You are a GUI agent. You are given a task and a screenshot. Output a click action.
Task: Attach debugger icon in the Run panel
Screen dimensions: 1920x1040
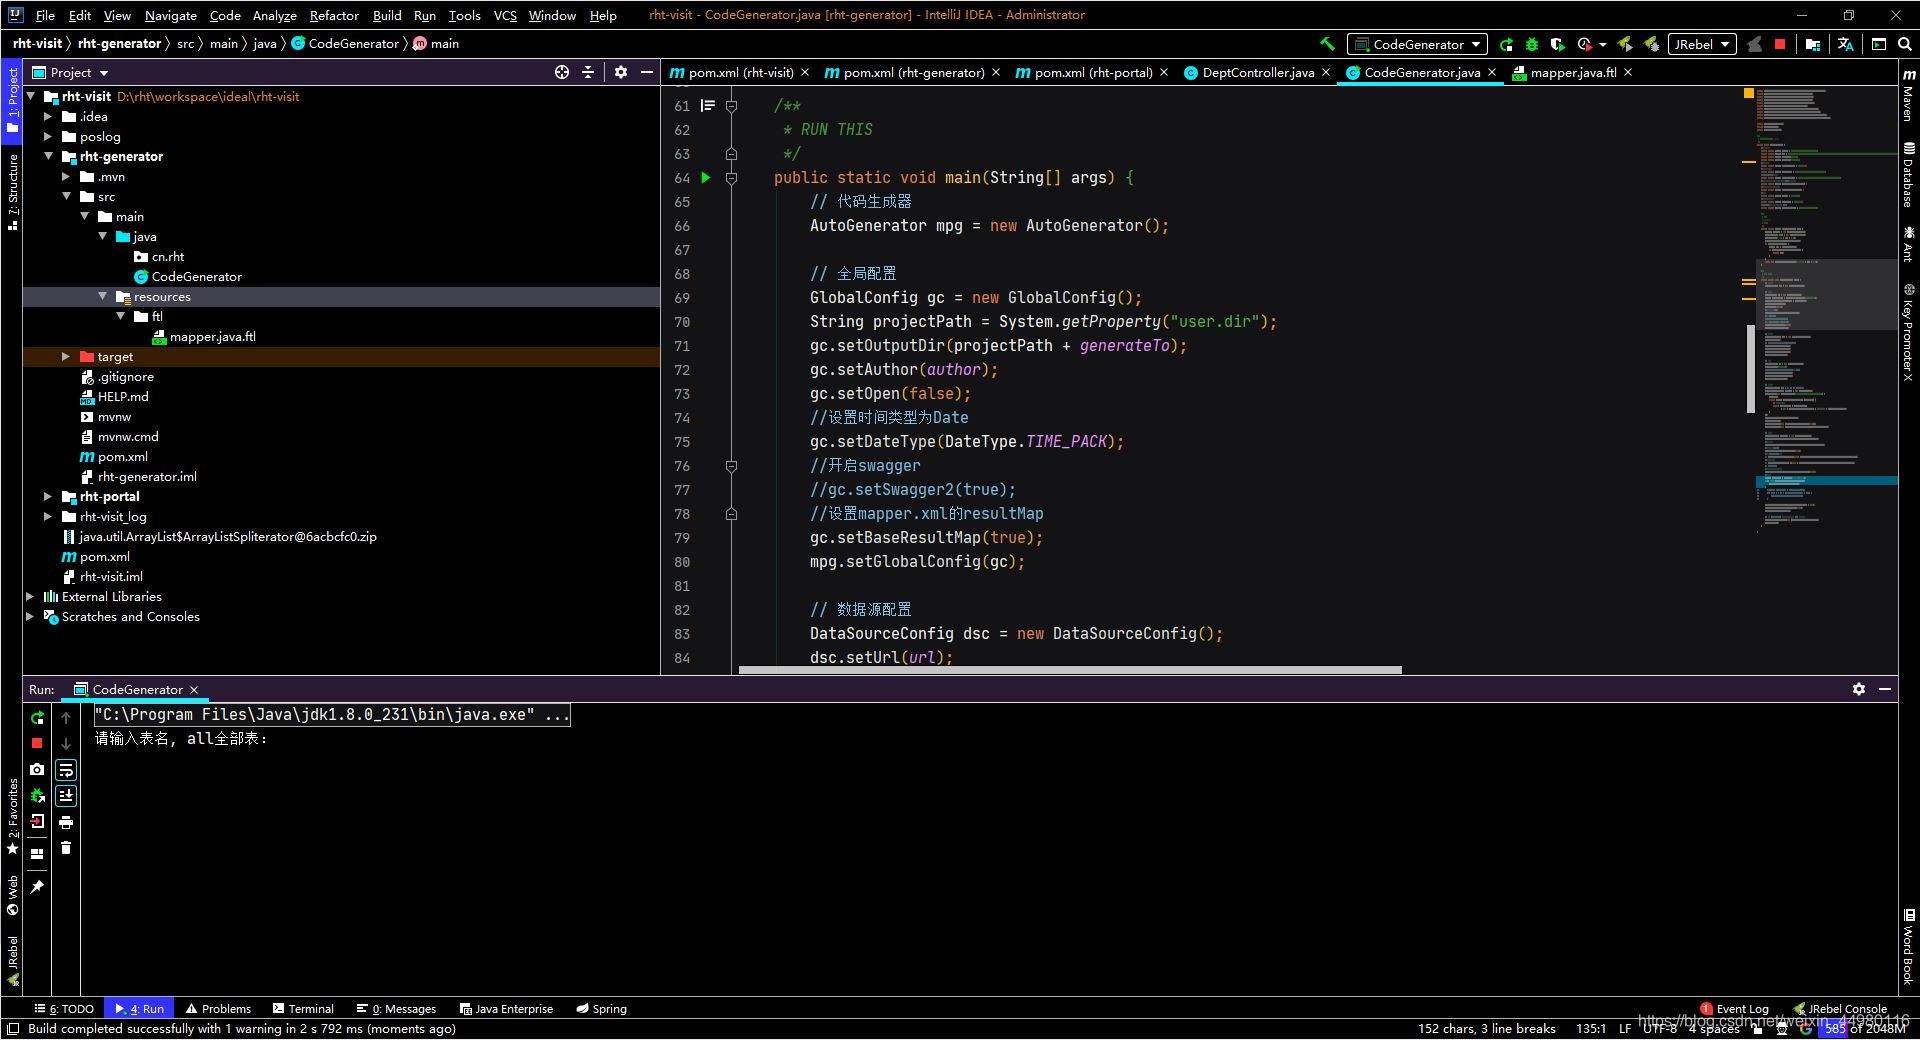point(37,796)
